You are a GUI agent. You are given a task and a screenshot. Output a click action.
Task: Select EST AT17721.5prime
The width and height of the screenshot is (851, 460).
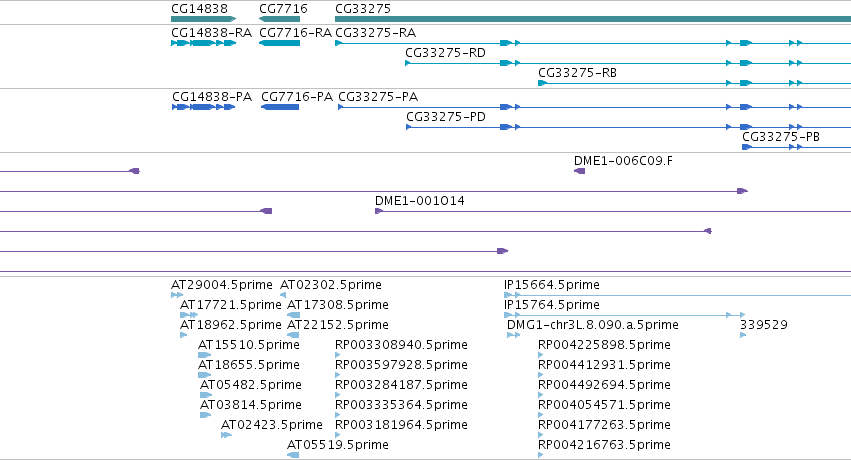pos(231,305)
